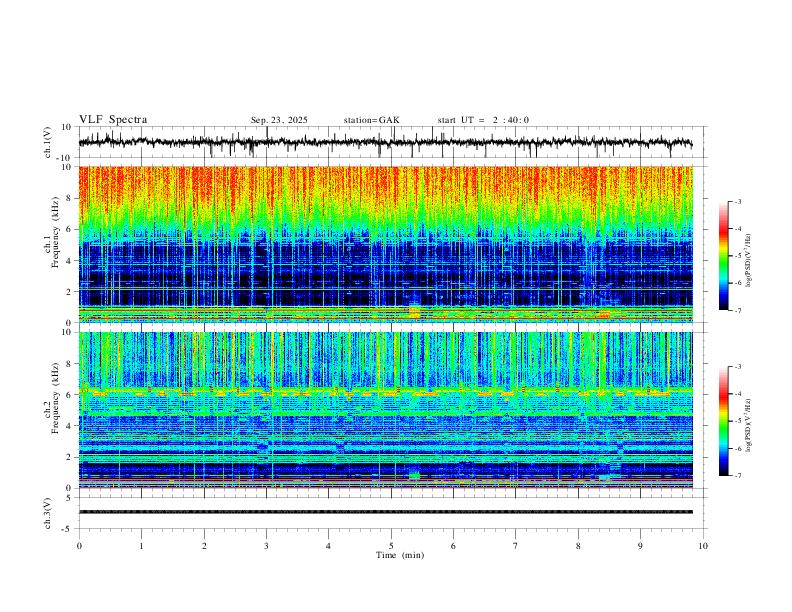Click the 'Time (min)' axis label
792x612 pixels.
pyautogui.click(x=400, y=555)
